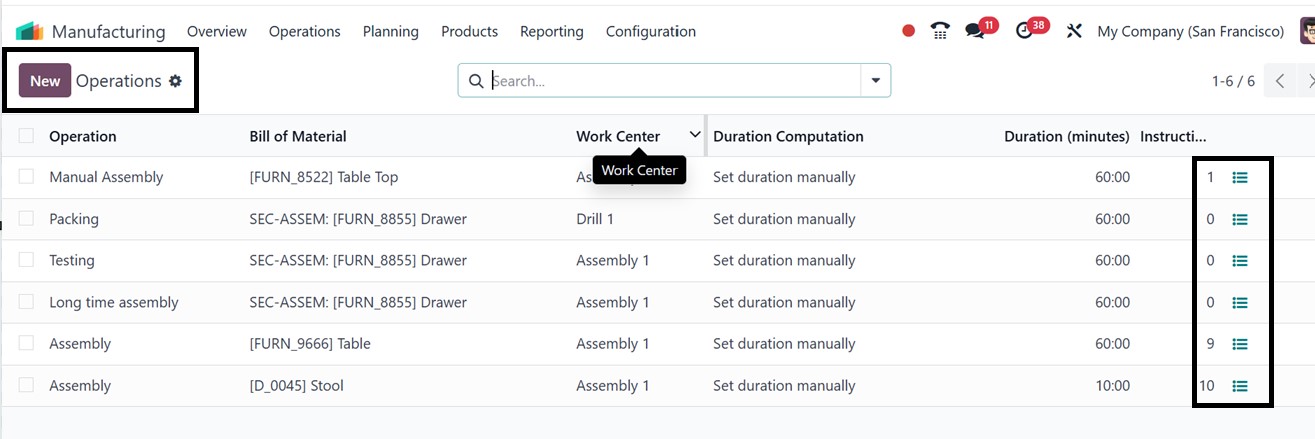This screenshot has height=439, width=1315.
Task: Focus the Search input field
Action: pyautogui.click(x=670, y=81)
